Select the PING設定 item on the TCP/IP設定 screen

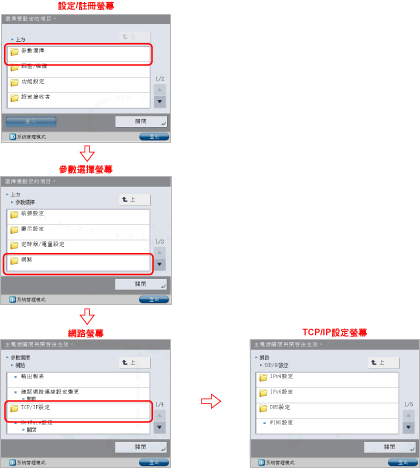pyautogui.click(x=327, y=426)
